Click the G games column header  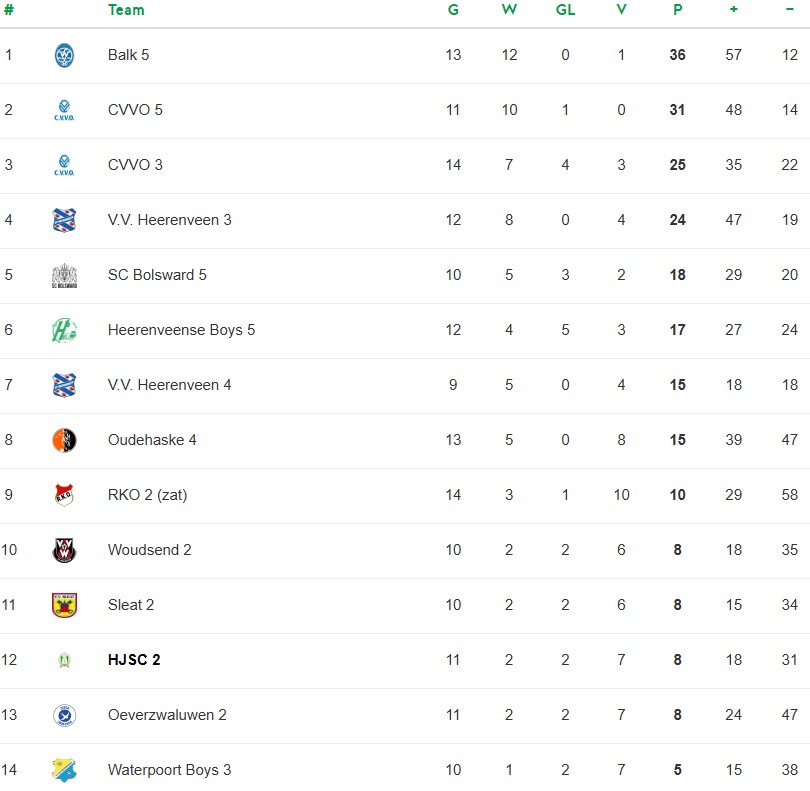click(453, 10)
